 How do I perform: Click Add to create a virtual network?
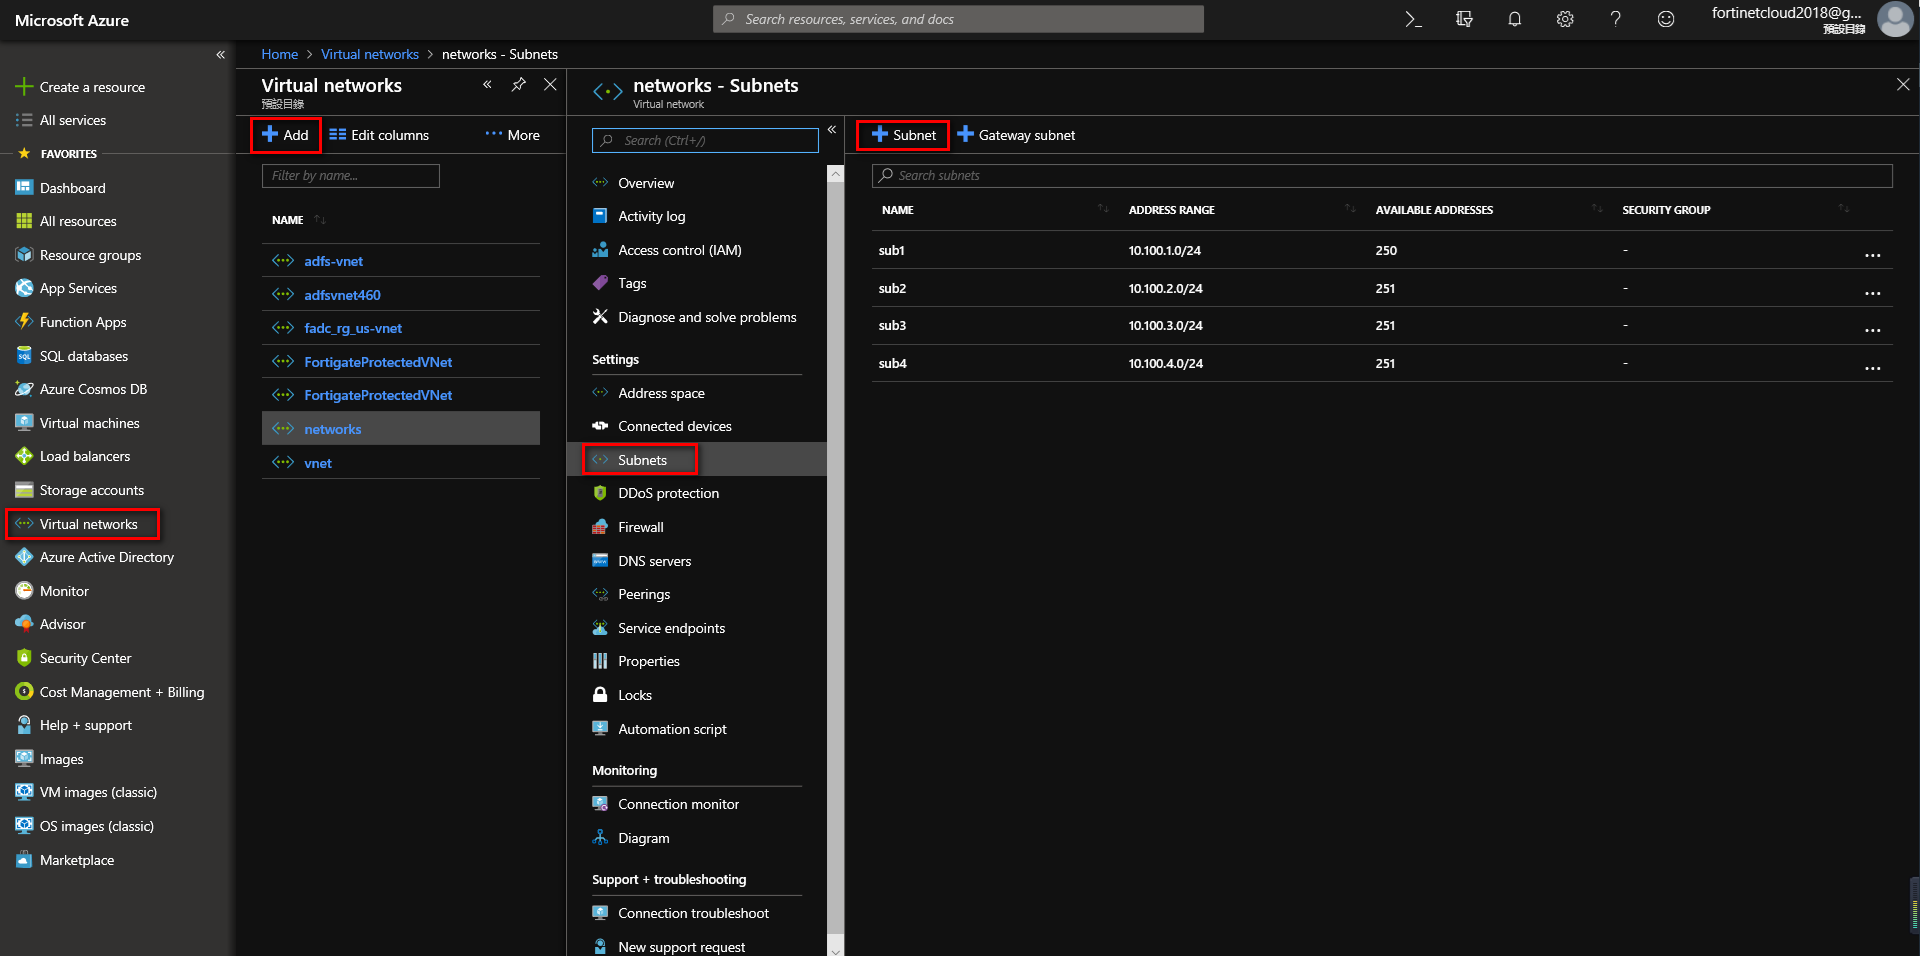point(285,134)
